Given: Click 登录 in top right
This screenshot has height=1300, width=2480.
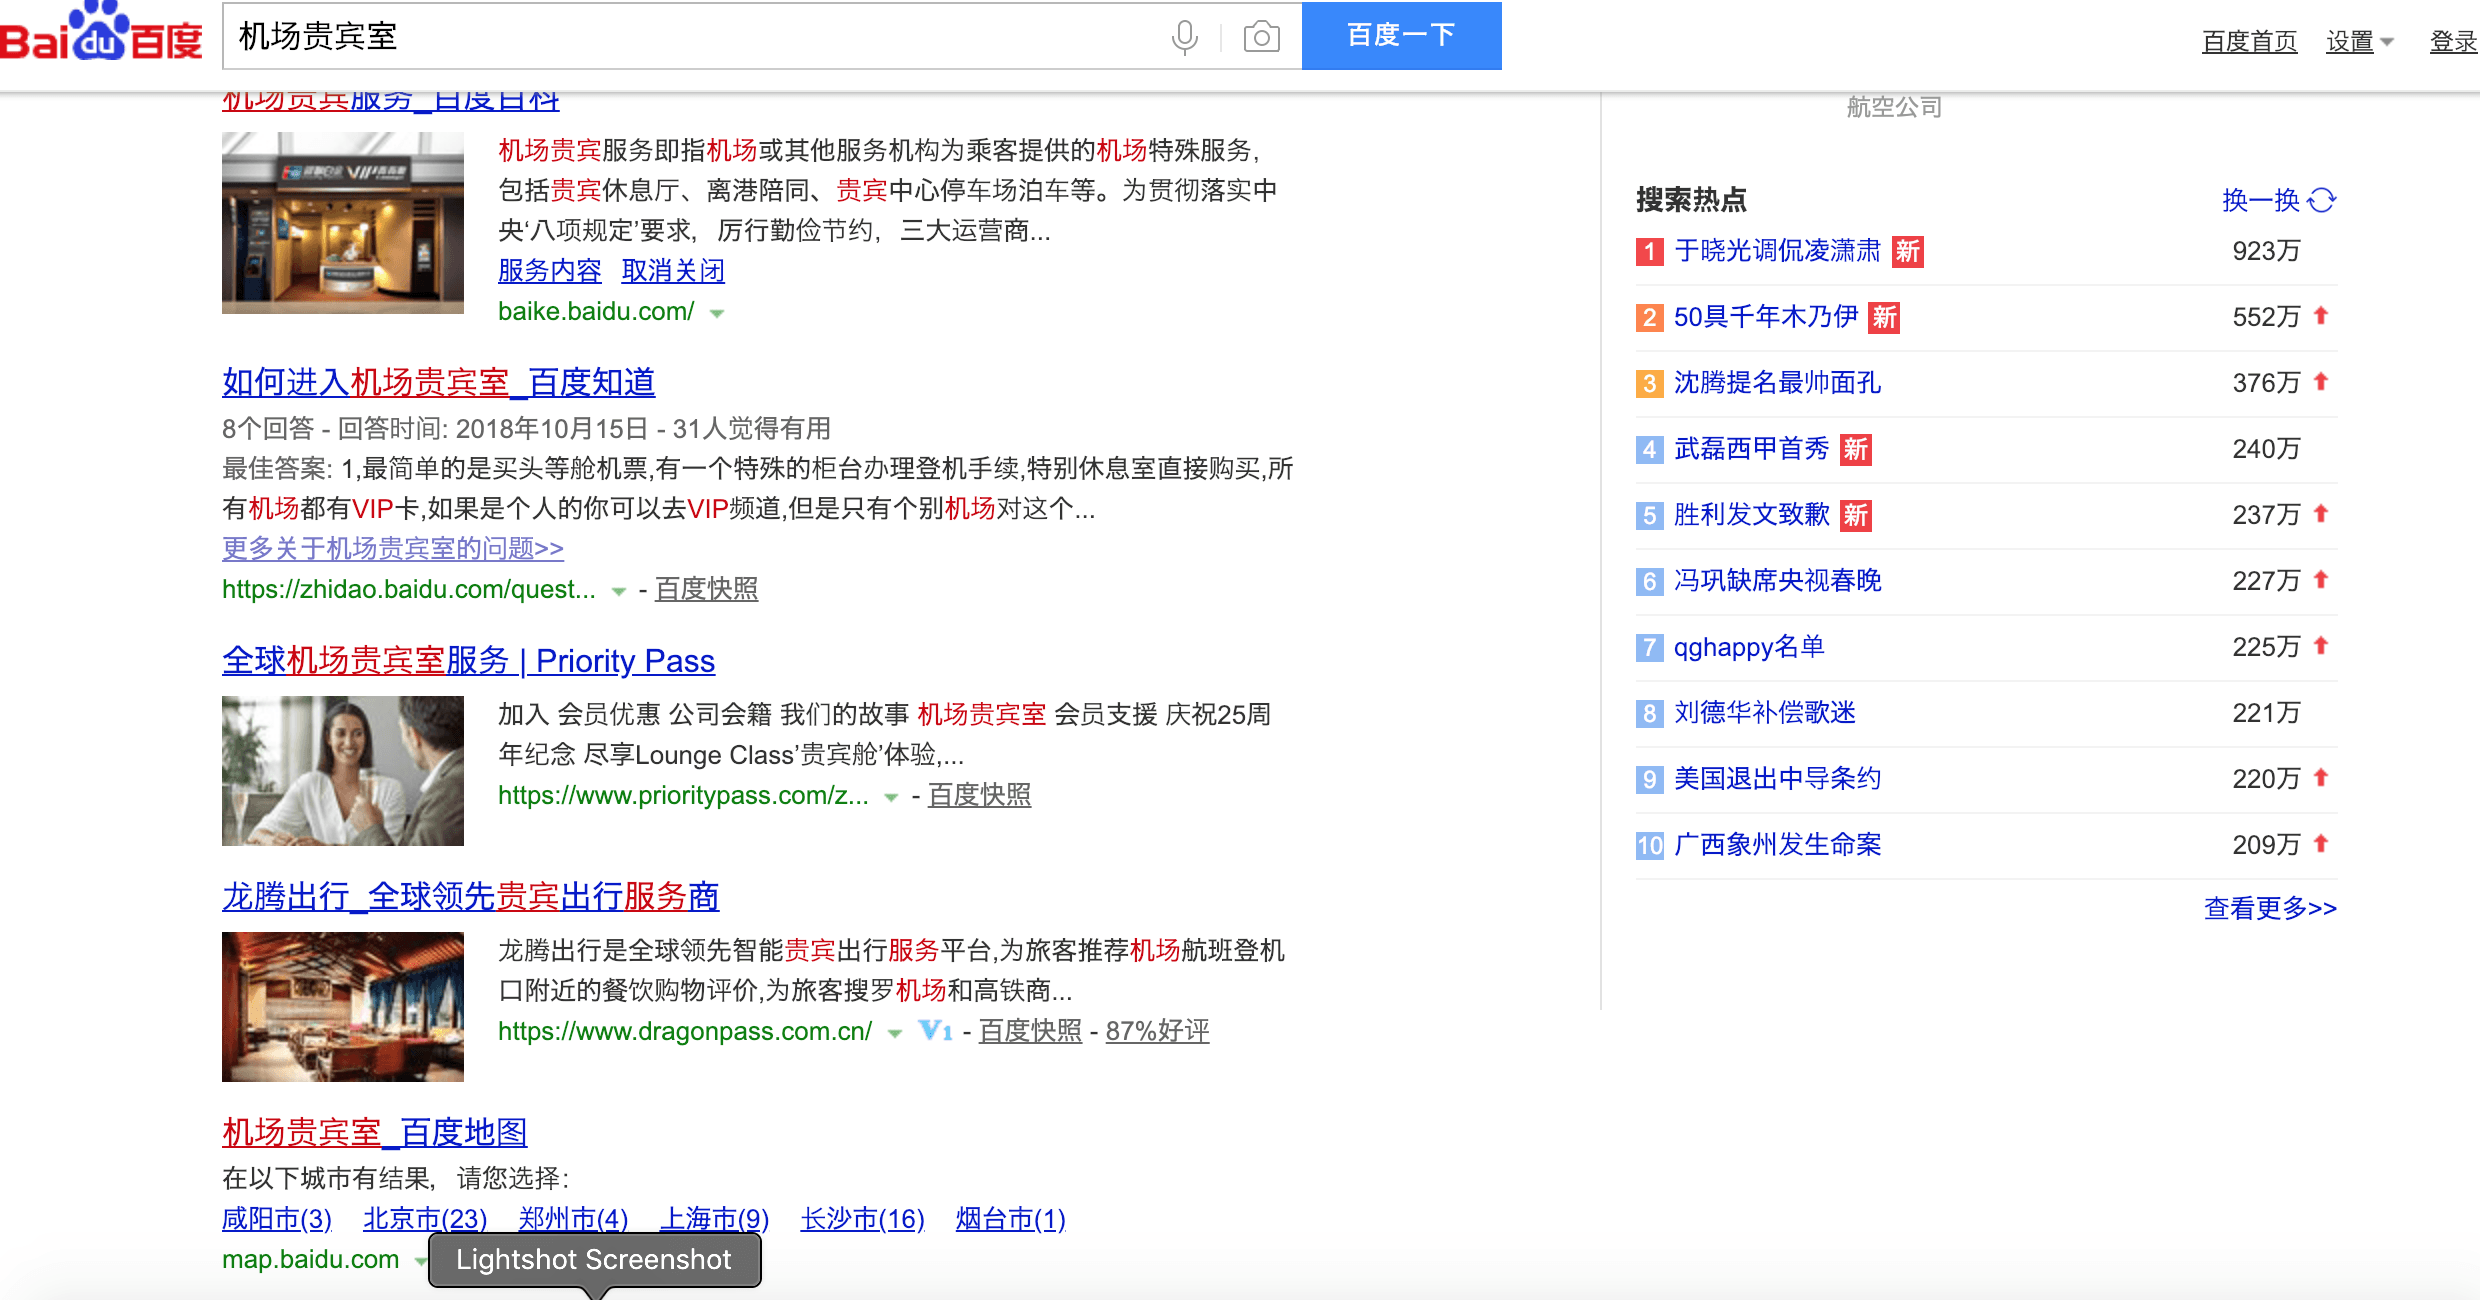Looking at the screenshot, I should [2454, 41].
